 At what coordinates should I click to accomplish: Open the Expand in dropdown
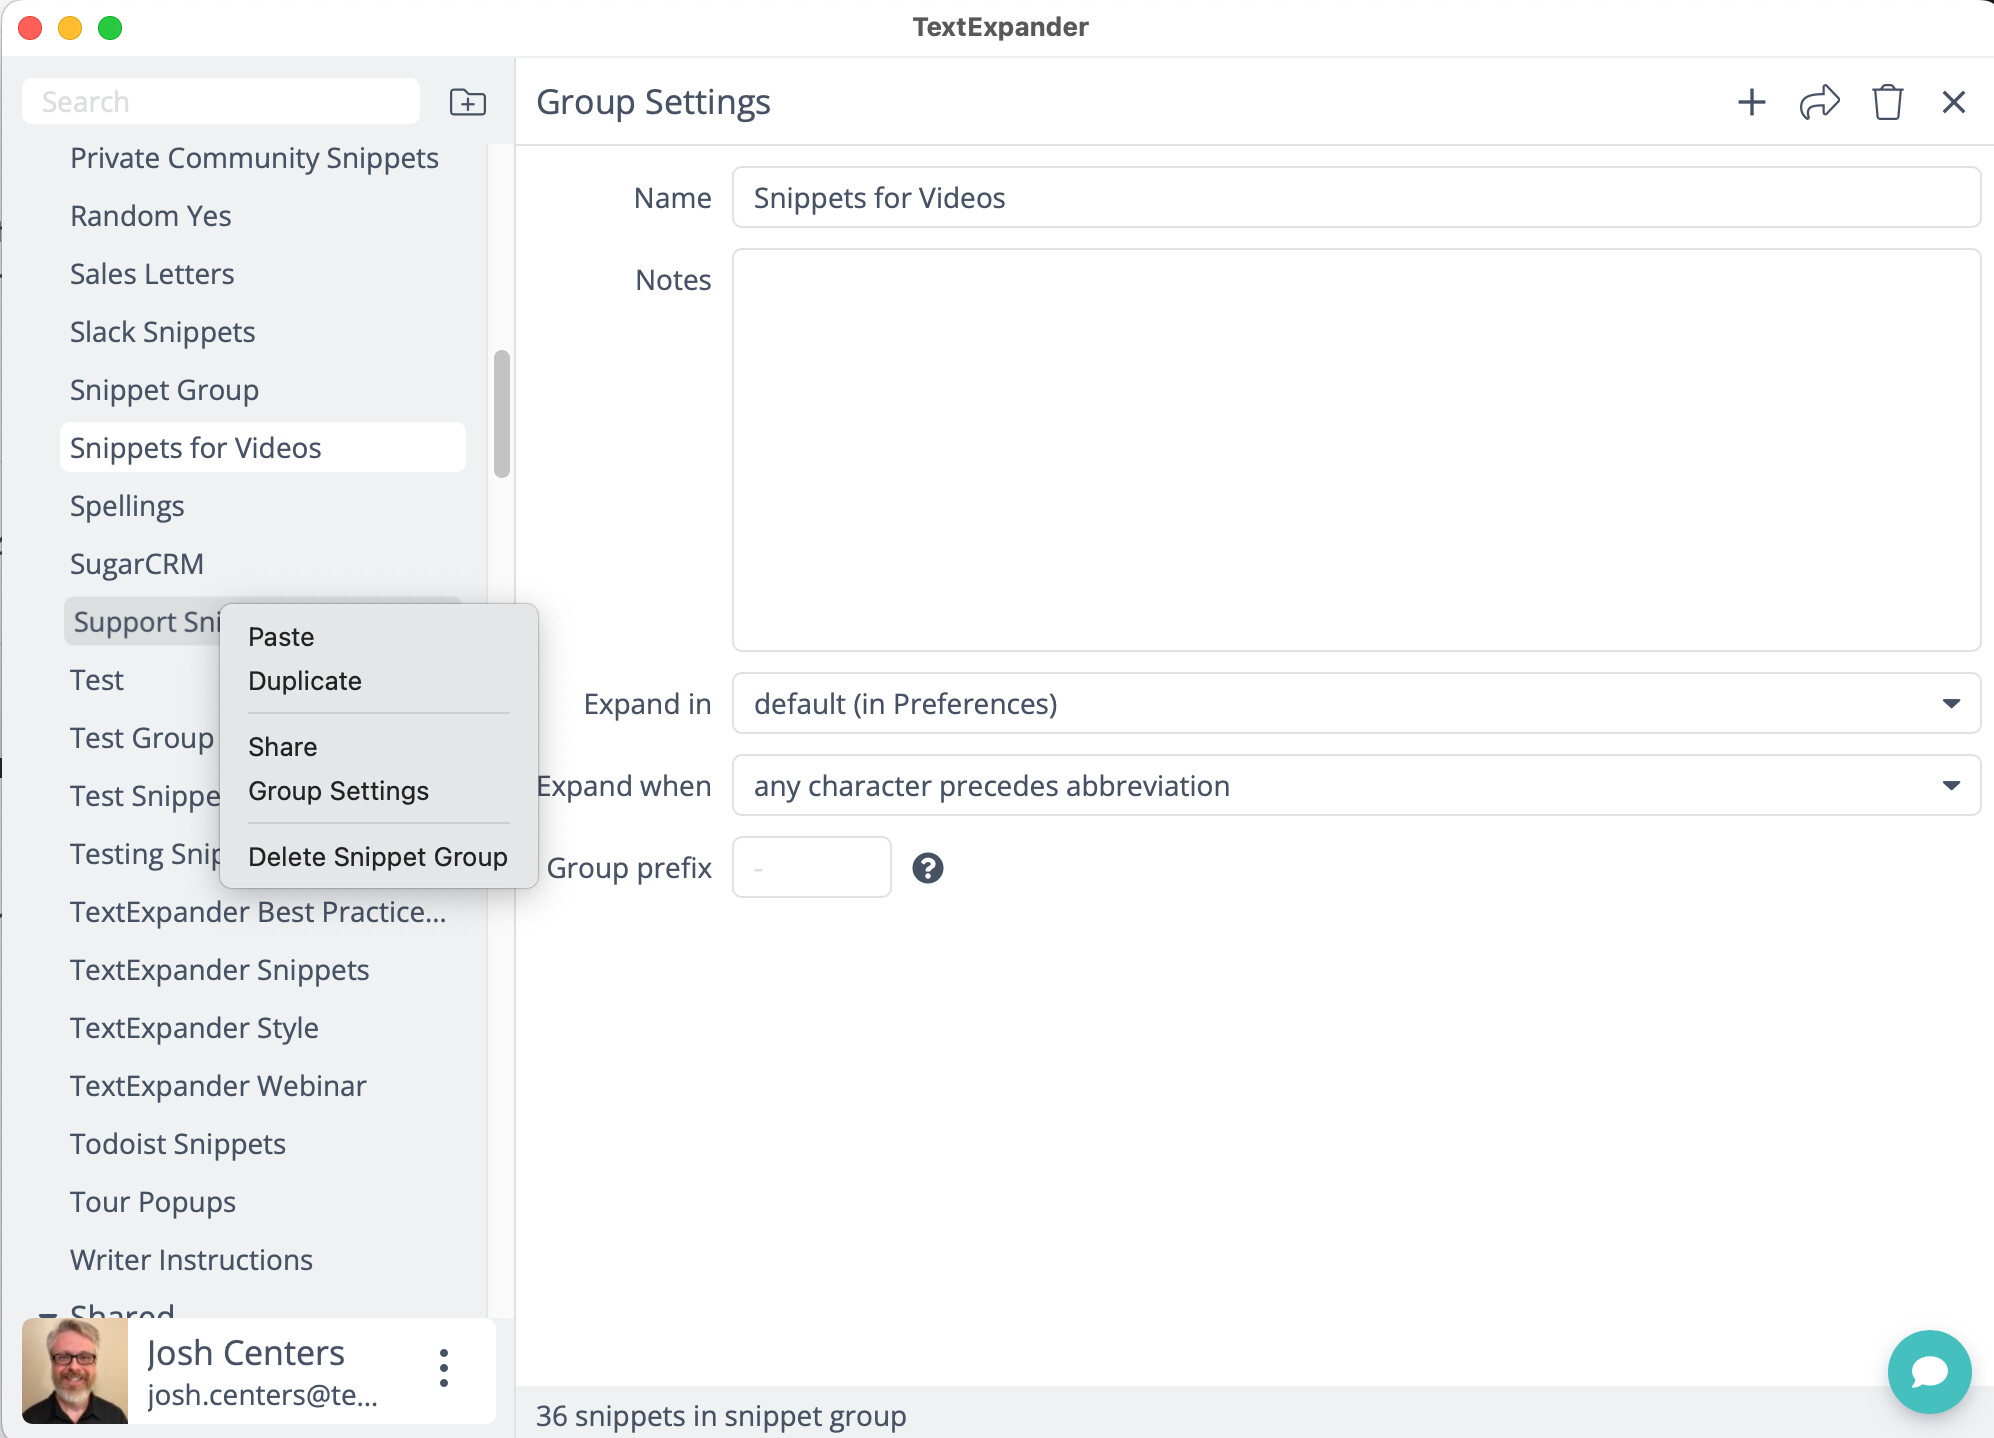click(1355, 704)
